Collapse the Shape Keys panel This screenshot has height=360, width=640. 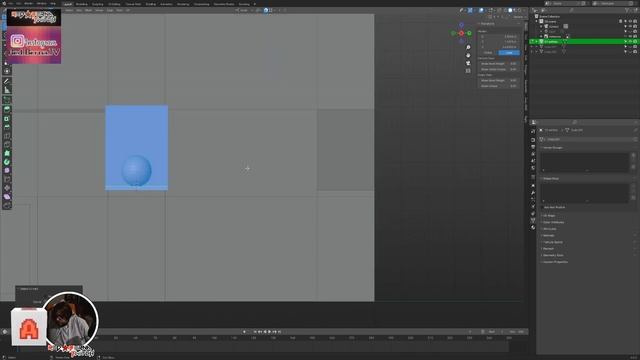pyautogui.click(x=550, y=178)
